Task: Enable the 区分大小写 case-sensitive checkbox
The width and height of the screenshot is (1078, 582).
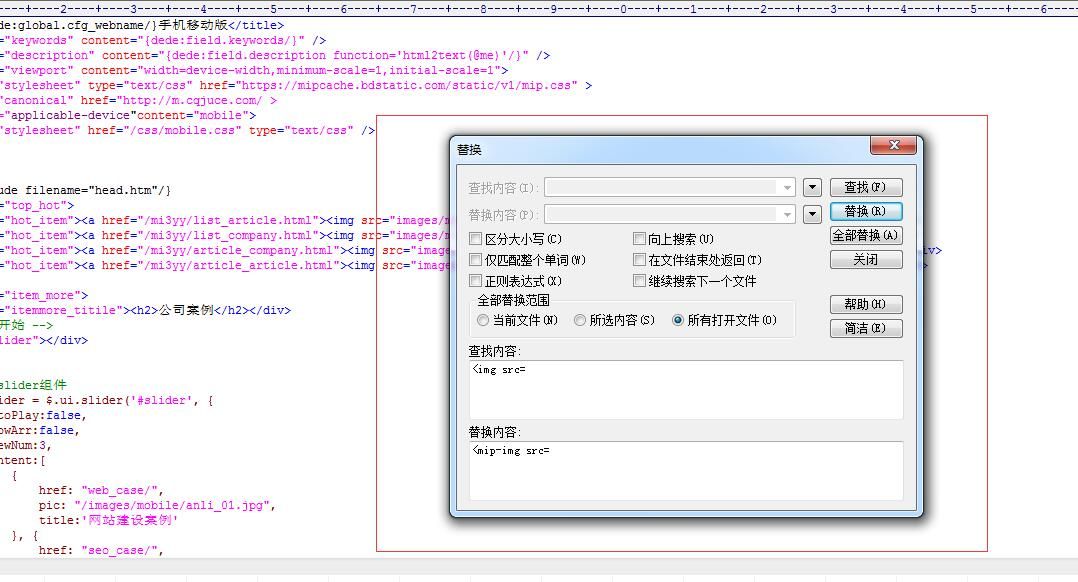Action: click(x=476, y=238)
